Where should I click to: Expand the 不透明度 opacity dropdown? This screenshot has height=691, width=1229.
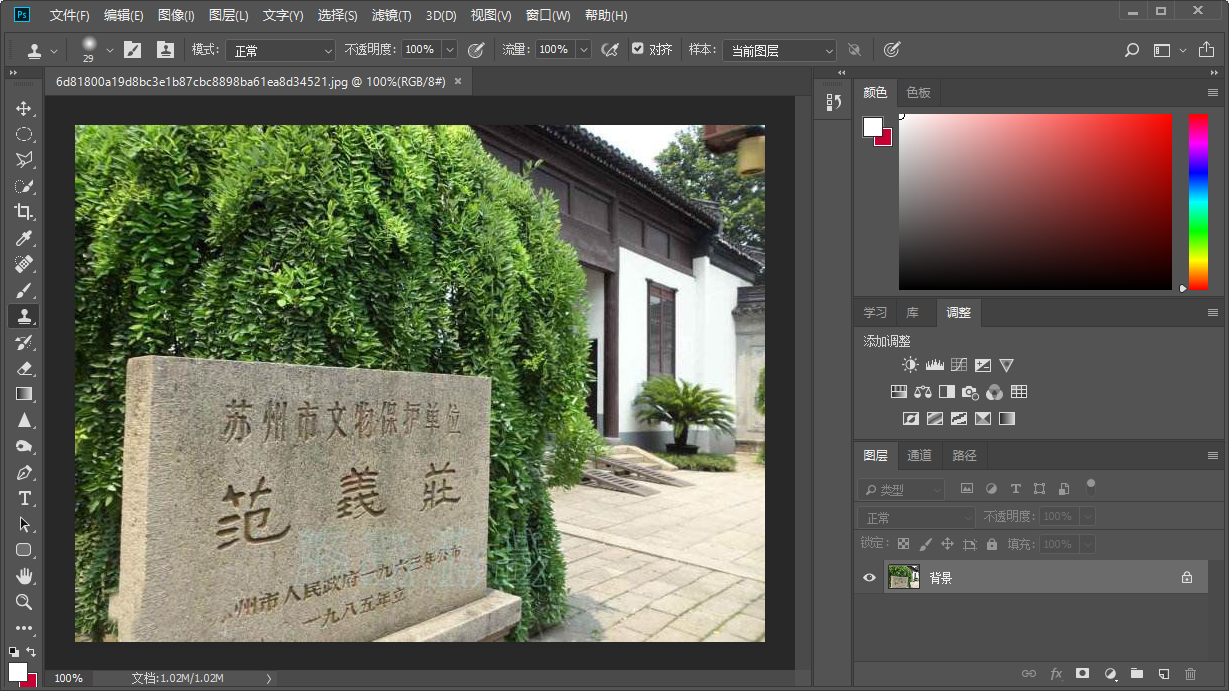click(448, 49)
